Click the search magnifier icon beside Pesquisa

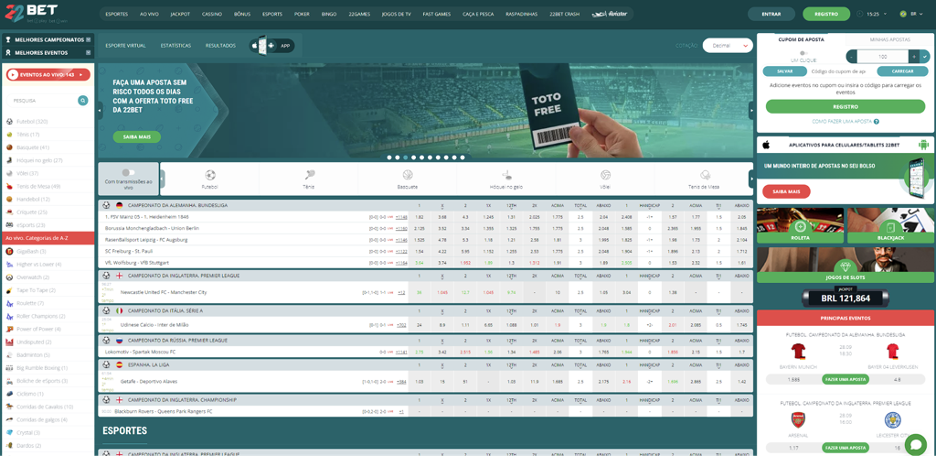click(83, 100)
